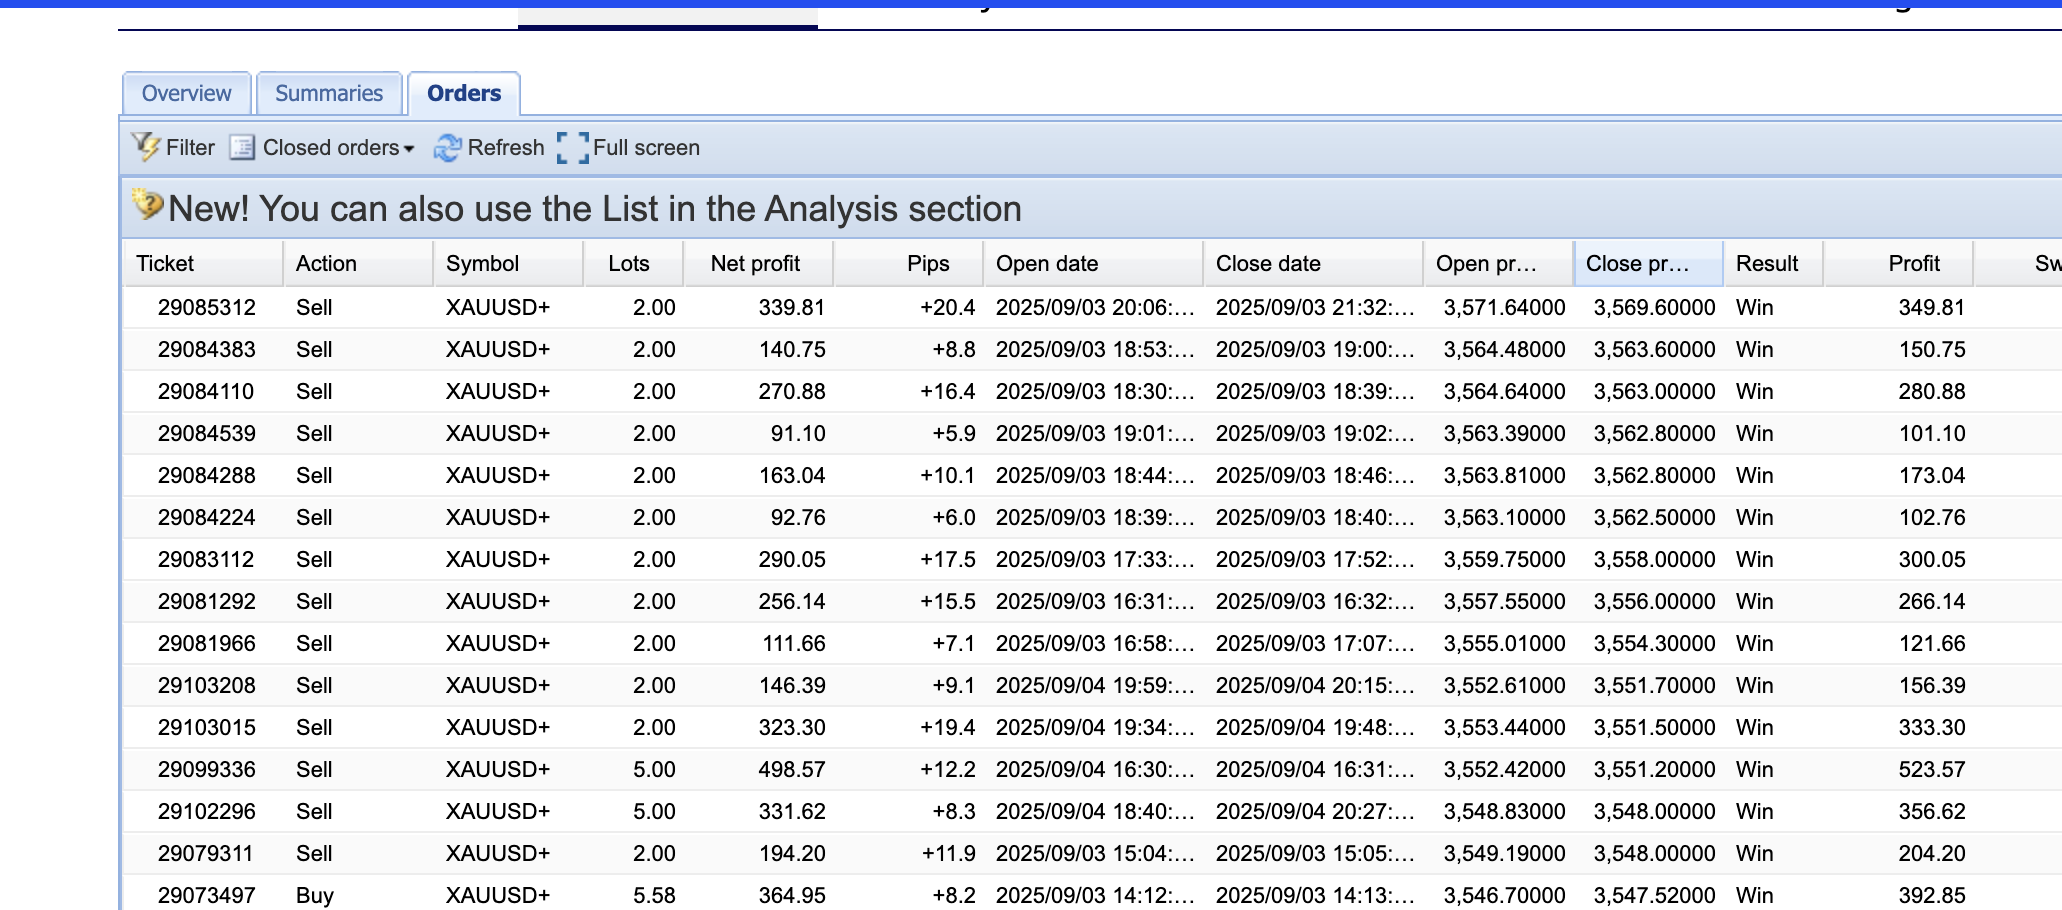This screenshot has width=2062, height=910.
Task: Click the Closed orders list icon
Action: pyautogui.click(x=242, y=148)
